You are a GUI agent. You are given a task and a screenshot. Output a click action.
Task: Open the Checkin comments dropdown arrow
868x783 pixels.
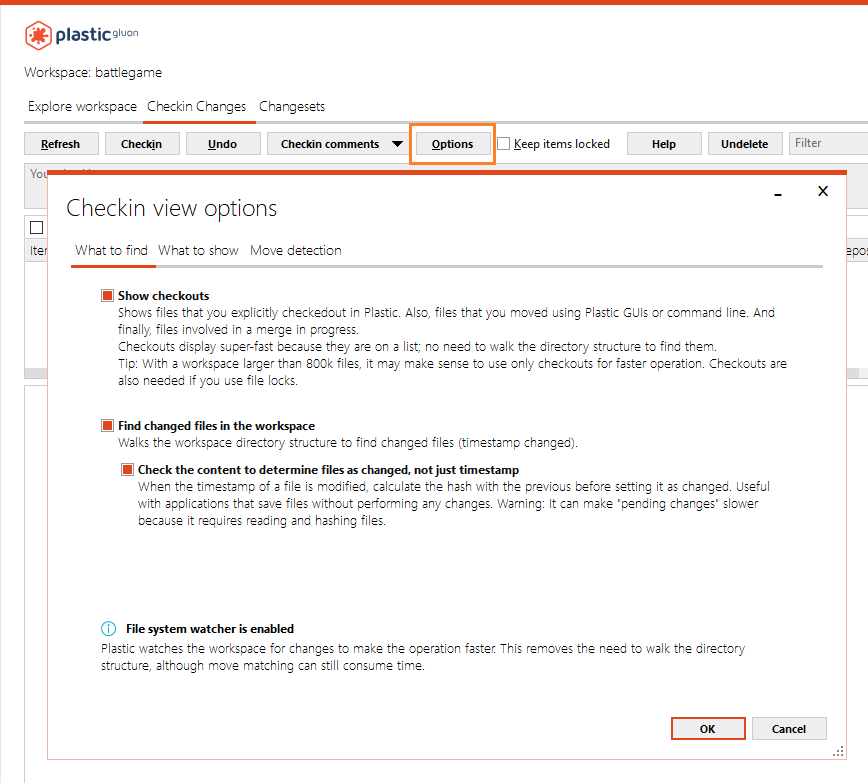[397, 144]
